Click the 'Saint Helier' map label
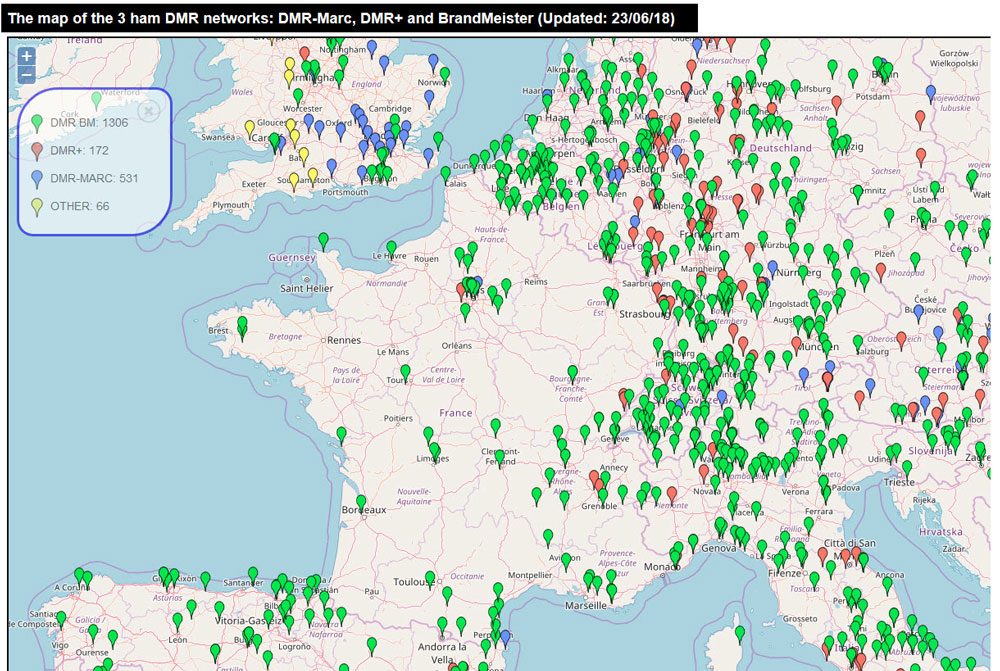 [x=307, y=288]
